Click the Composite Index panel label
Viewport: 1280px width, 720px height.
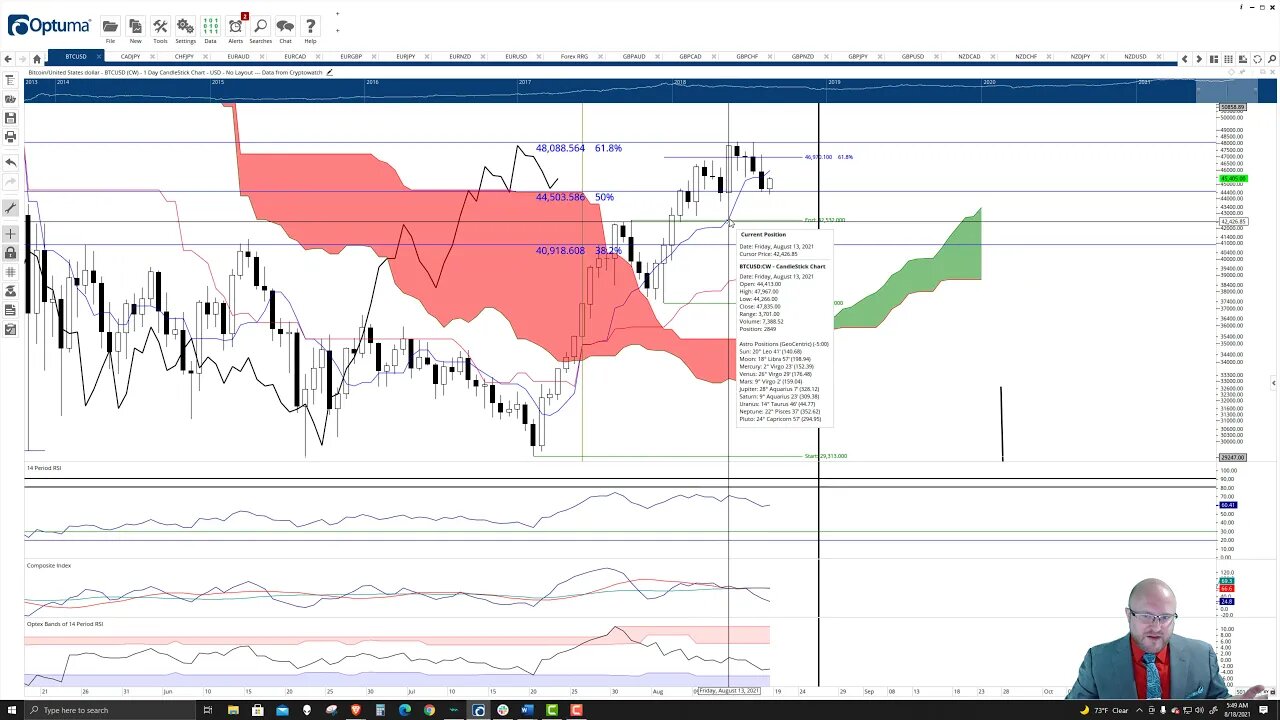point(49,566)
